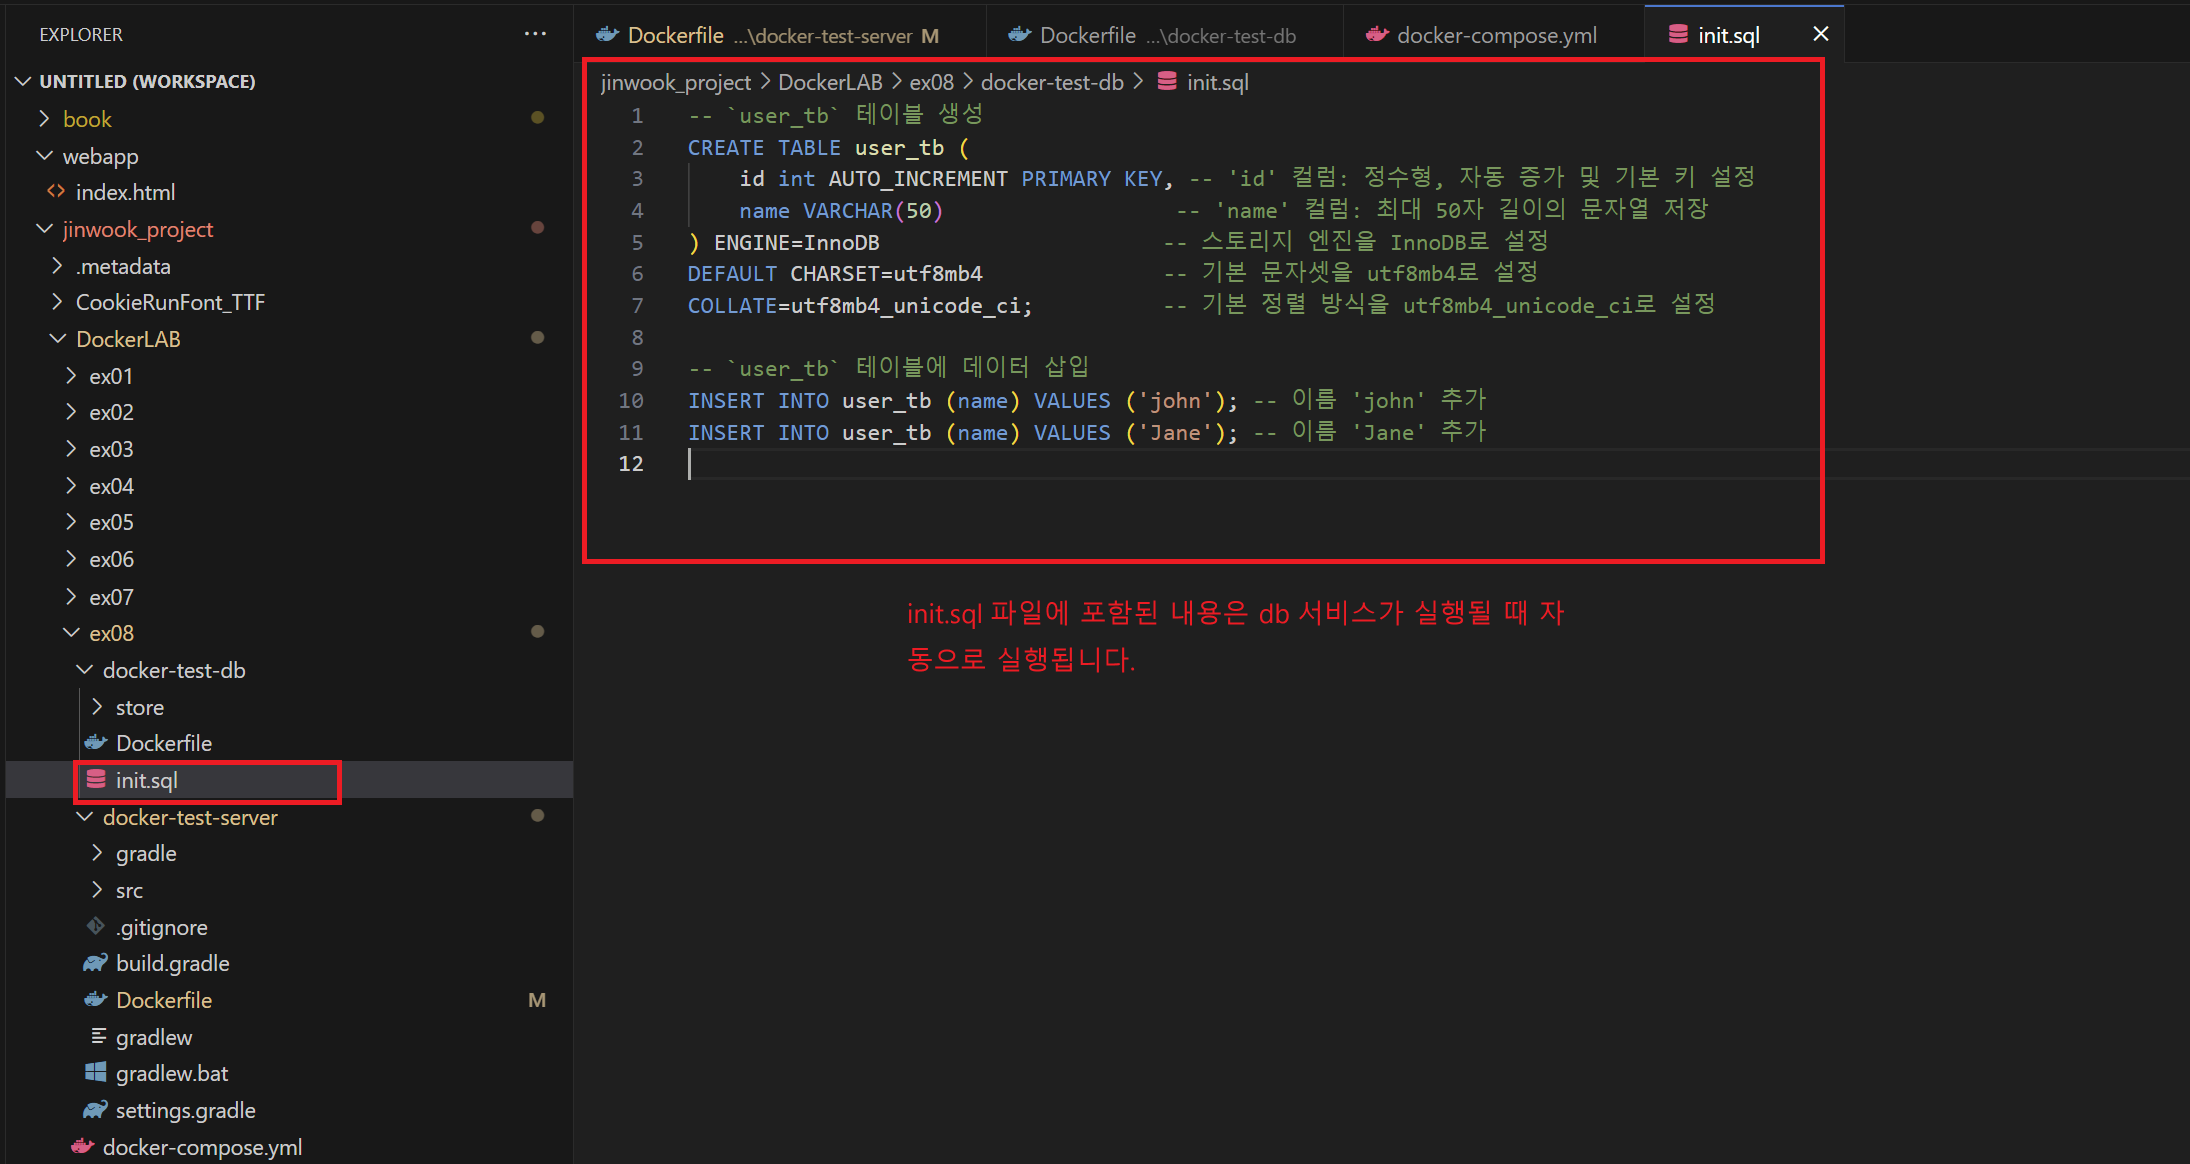This screenshot has height=1164, width=2190.
Task: Switch to the docker-compose.yml tab
Action: click(1495, 36)
